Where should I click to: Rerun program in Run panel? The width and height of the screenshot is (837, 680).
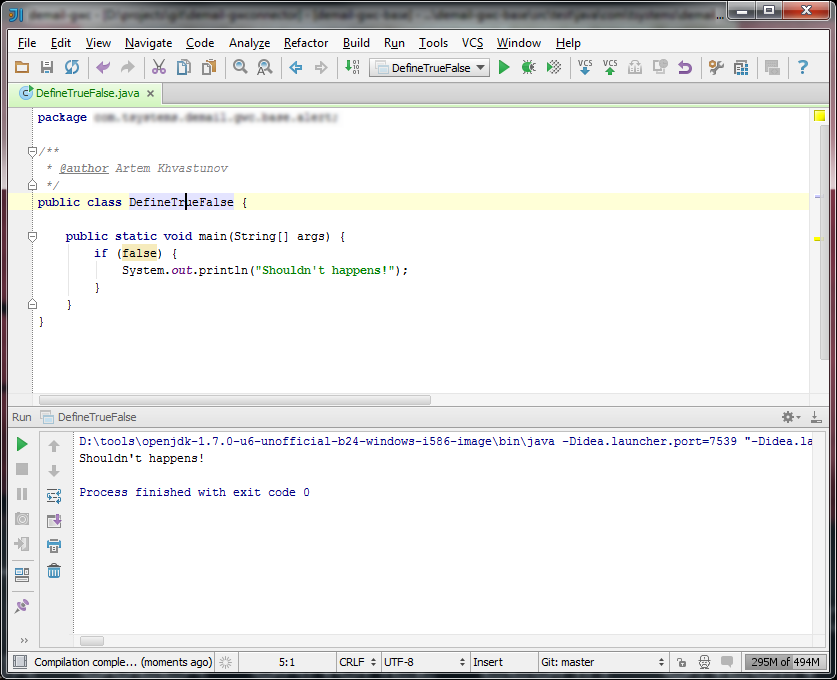click(x=22, y=444)
